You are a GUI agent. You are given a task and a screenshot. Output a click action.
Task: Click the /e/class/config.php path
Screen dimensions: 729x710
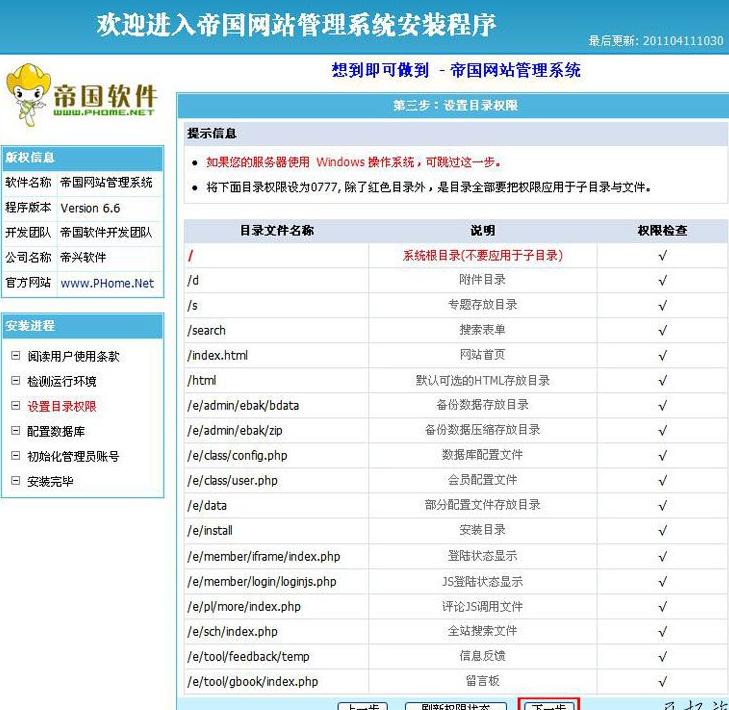[x=237, y=456]
